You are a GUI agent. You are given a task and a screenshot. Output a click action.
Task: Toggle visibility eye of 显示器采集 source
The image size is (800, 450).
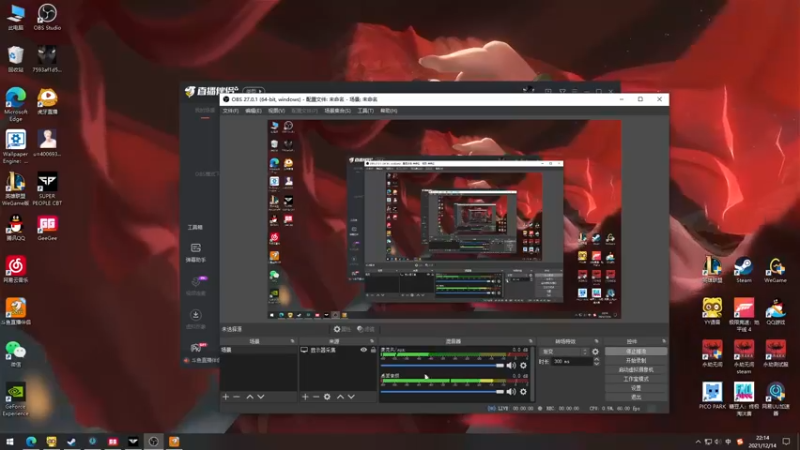[x=363, y=350]
